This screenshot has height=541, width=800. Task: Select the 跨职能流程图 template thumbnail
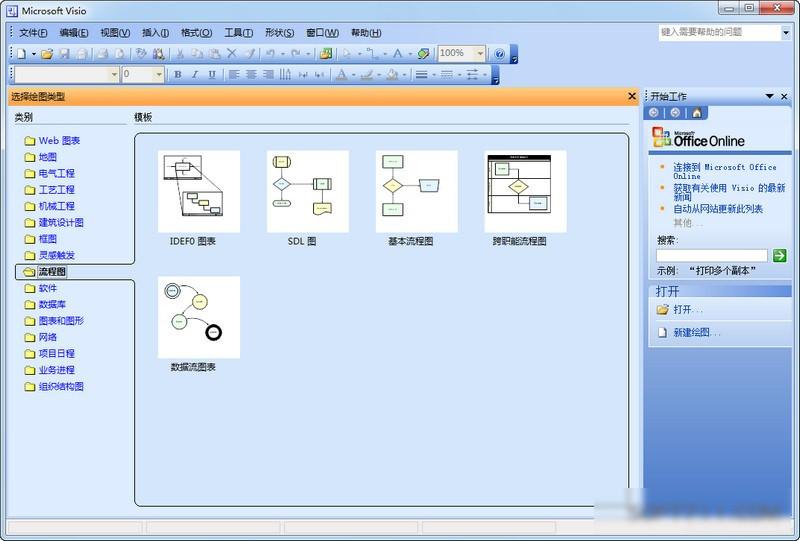[x=525, y=191]
